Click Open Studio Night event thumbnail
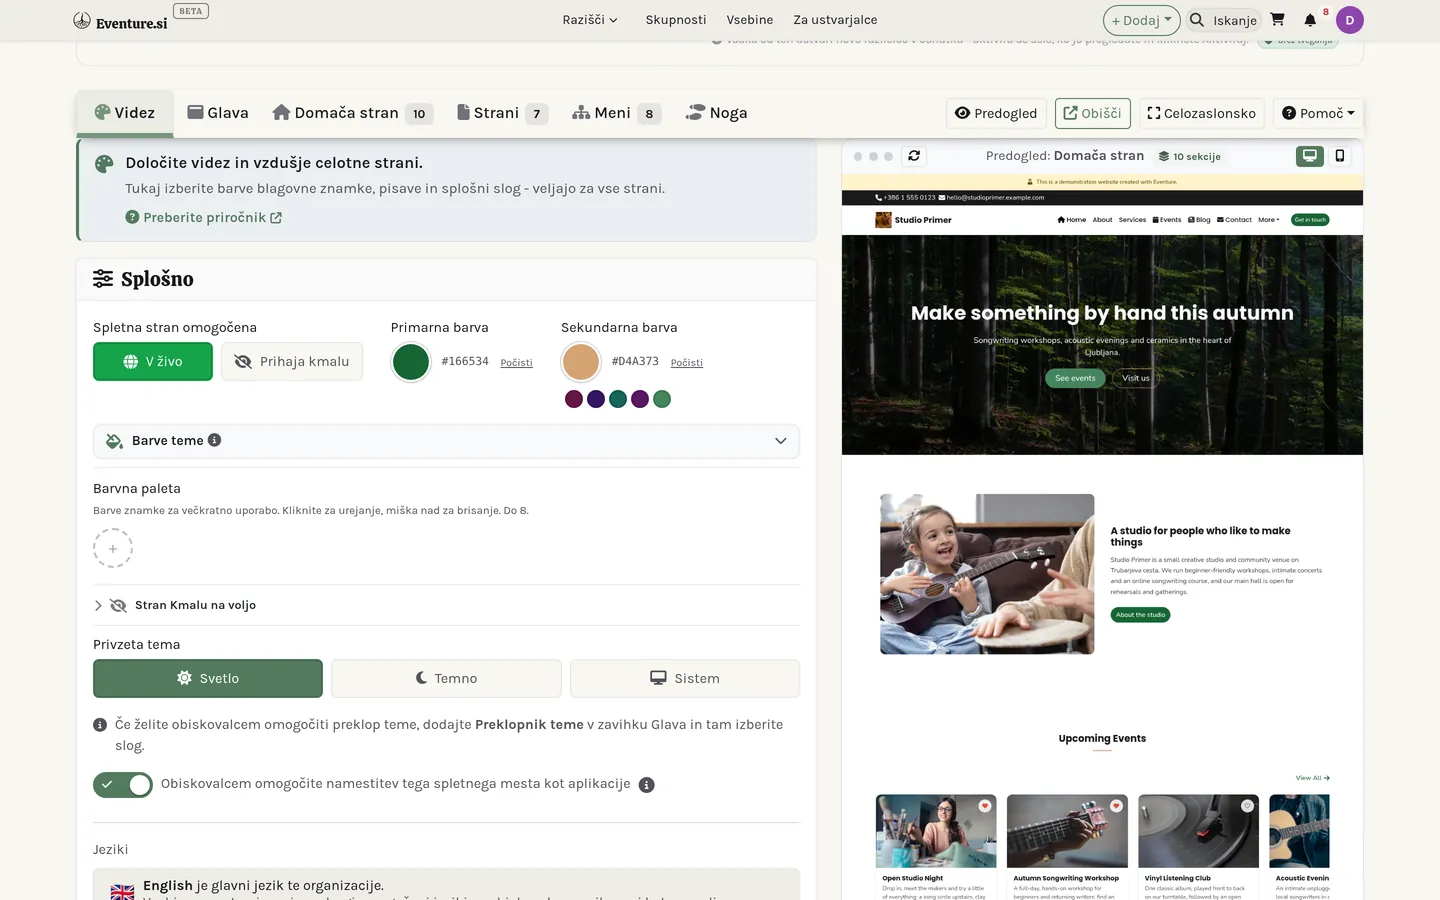 pyautogui.click(x=936, y=831)
